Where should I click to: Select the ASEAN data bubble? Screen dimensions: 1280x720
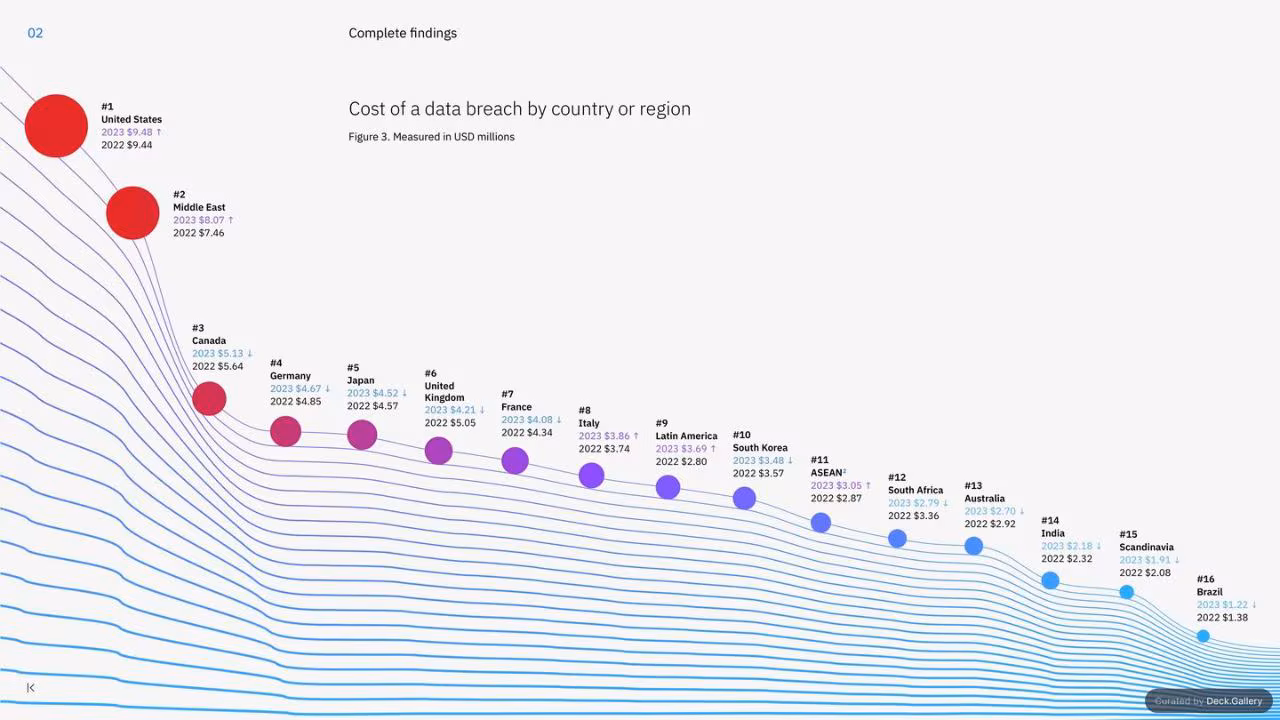click(821, 522)
